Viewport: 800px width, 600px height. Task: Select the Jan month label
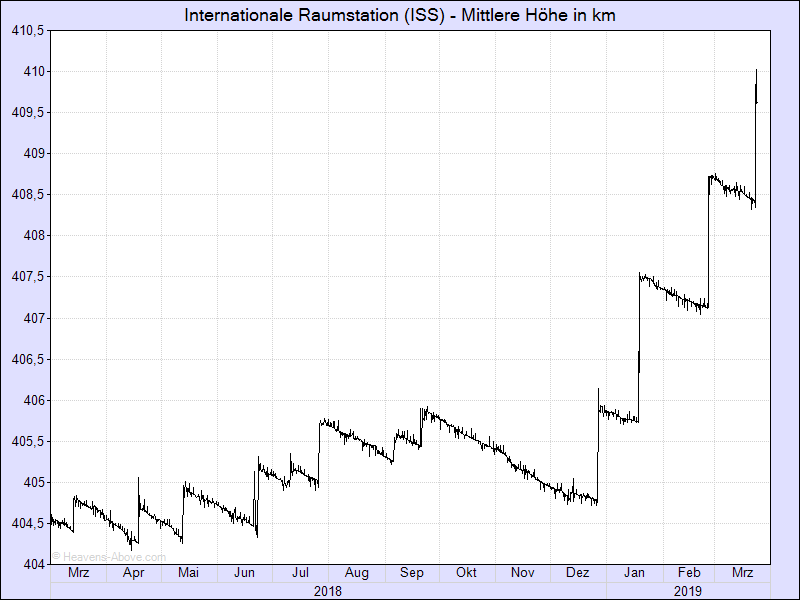633,573
